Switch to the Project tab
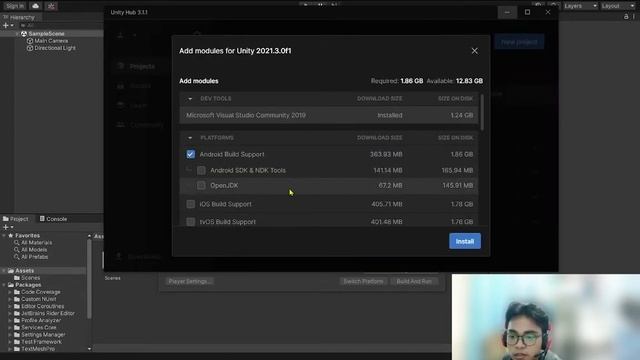The height and width of the screenshot is (360, 640). (x=16, y=219)
